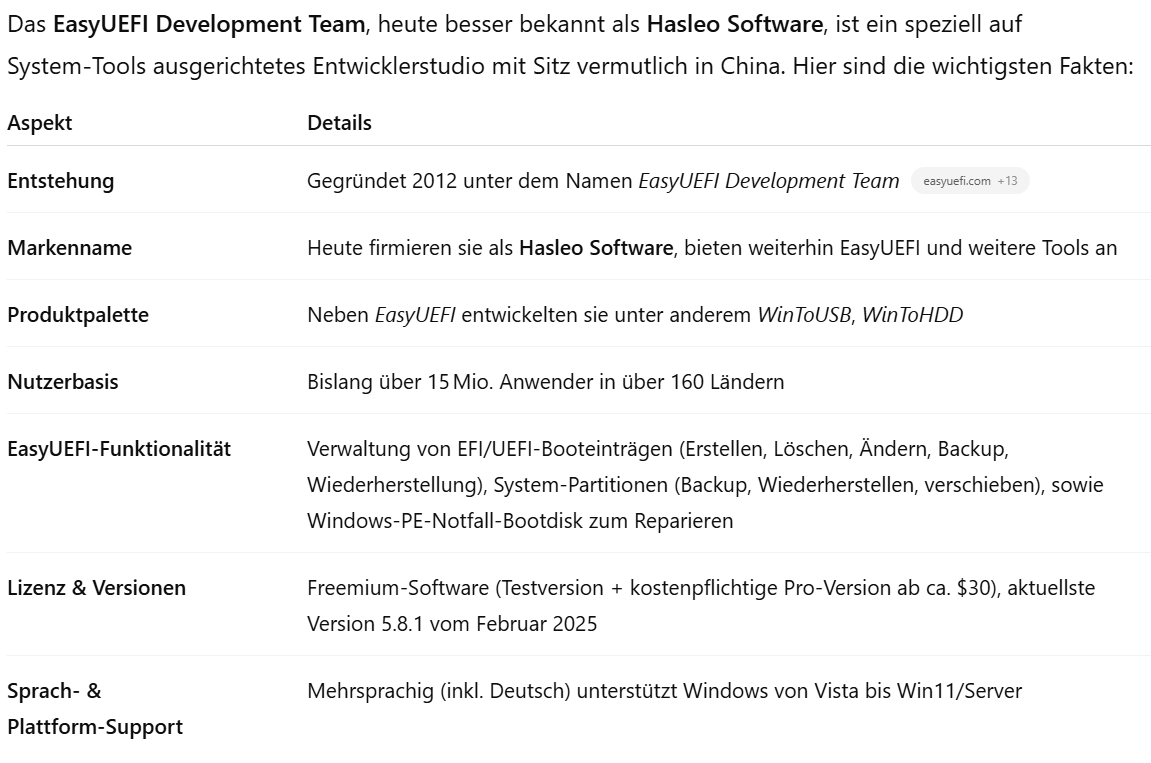Select the Lizenz & Versionen row label
This screenshot has height=763, width=1151.
click(x=96, y=587)
